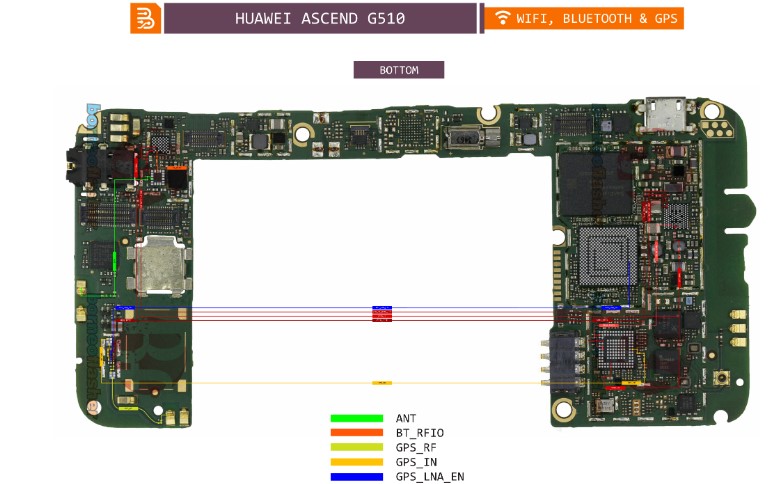Click the orange logo icon beside the title
784x484 pixels.
pos(145,18)
